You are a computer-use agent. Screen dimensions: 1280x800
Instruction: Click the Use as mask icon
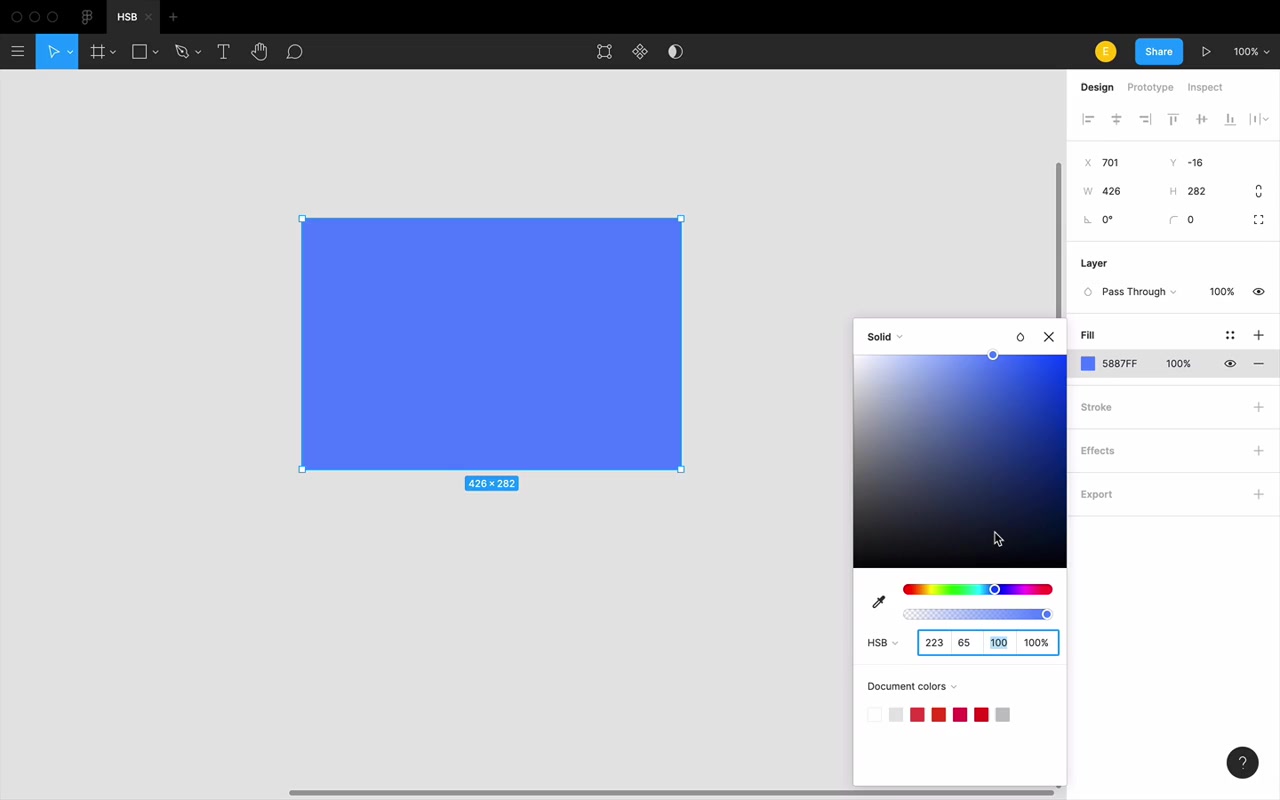676,52
